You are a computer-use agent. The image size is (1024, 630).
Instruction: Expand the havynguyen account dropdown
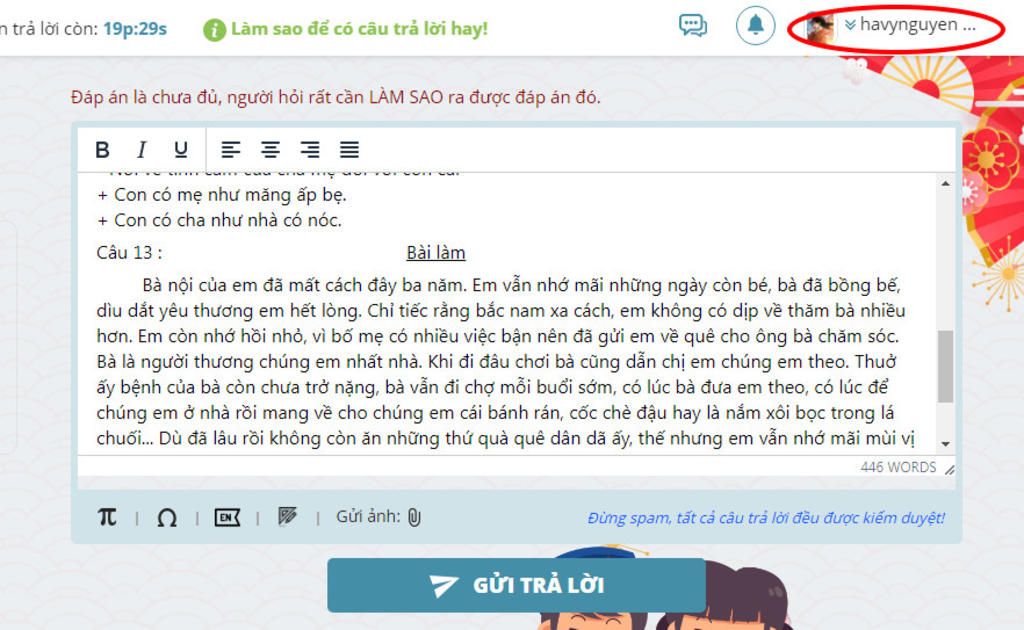(850, 25)
